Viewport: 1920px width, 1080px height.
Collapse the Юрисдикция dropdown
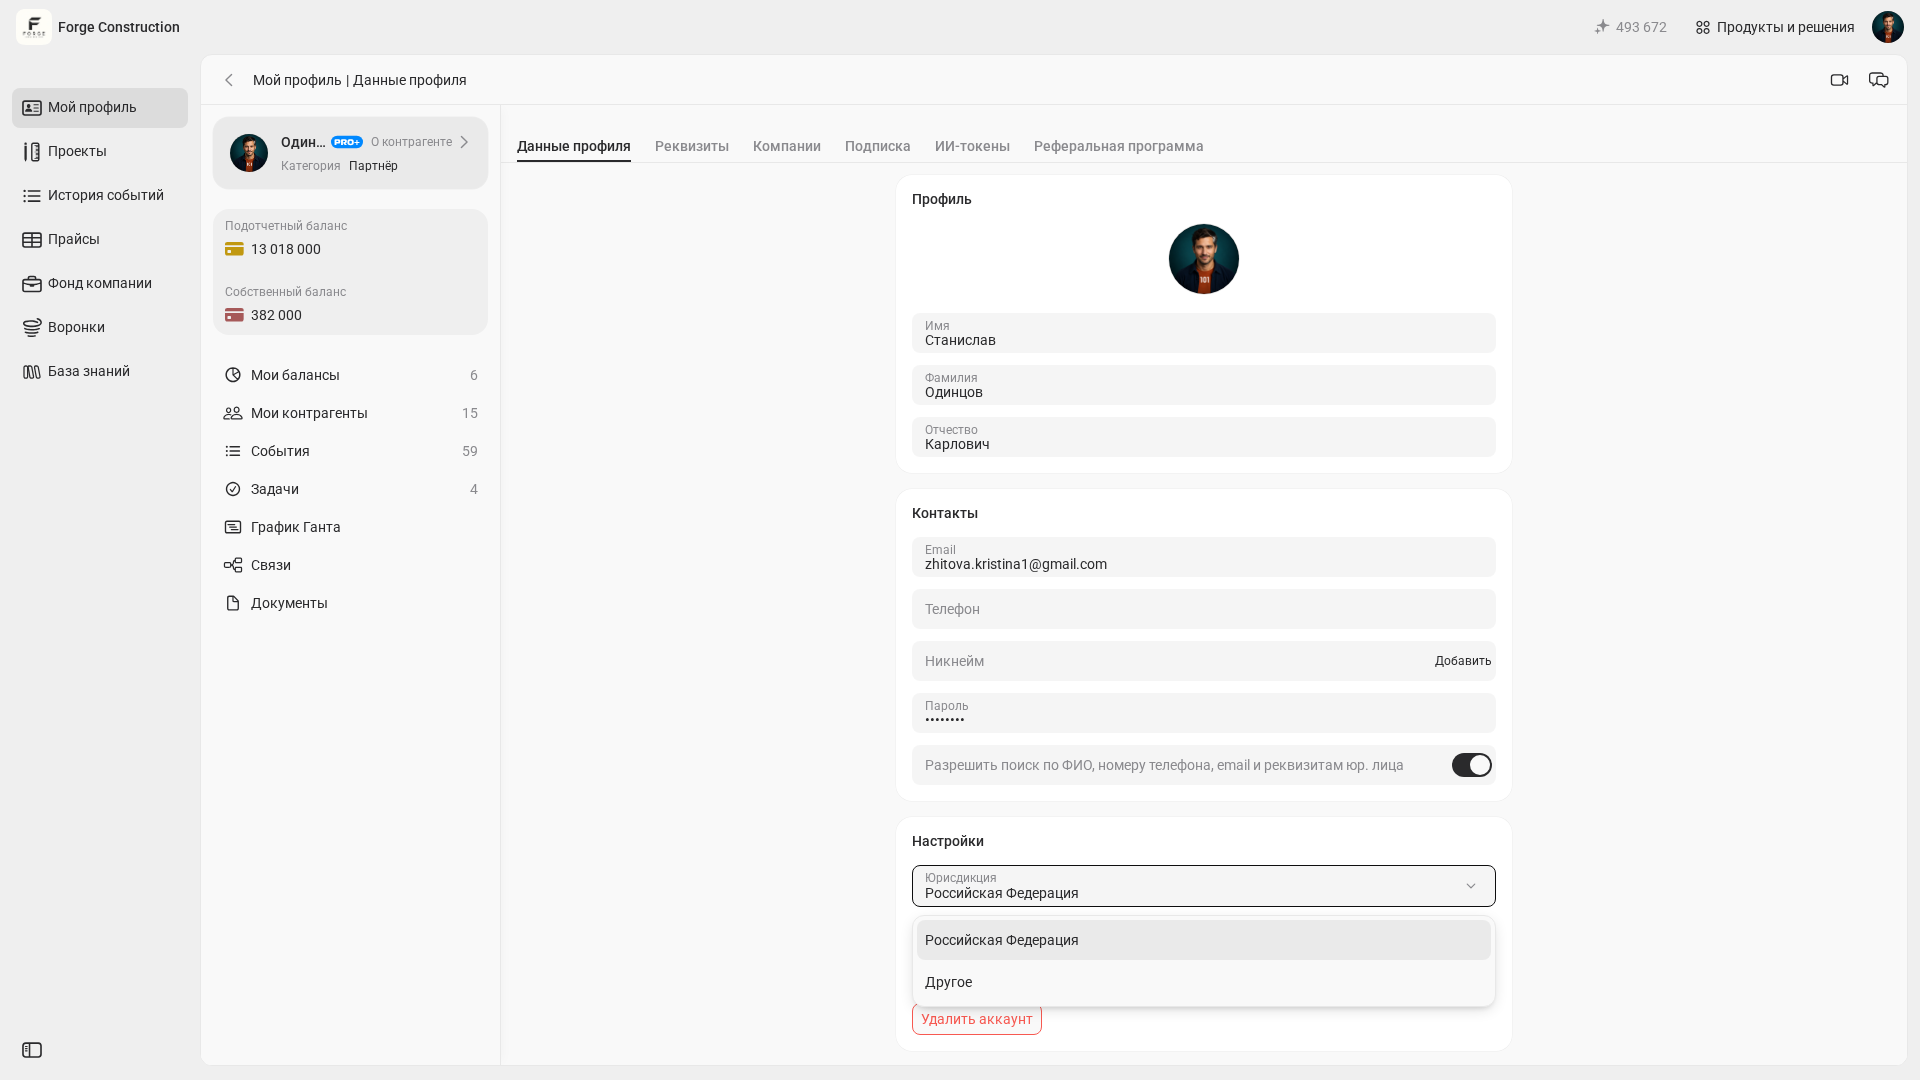coord(1204,886)
